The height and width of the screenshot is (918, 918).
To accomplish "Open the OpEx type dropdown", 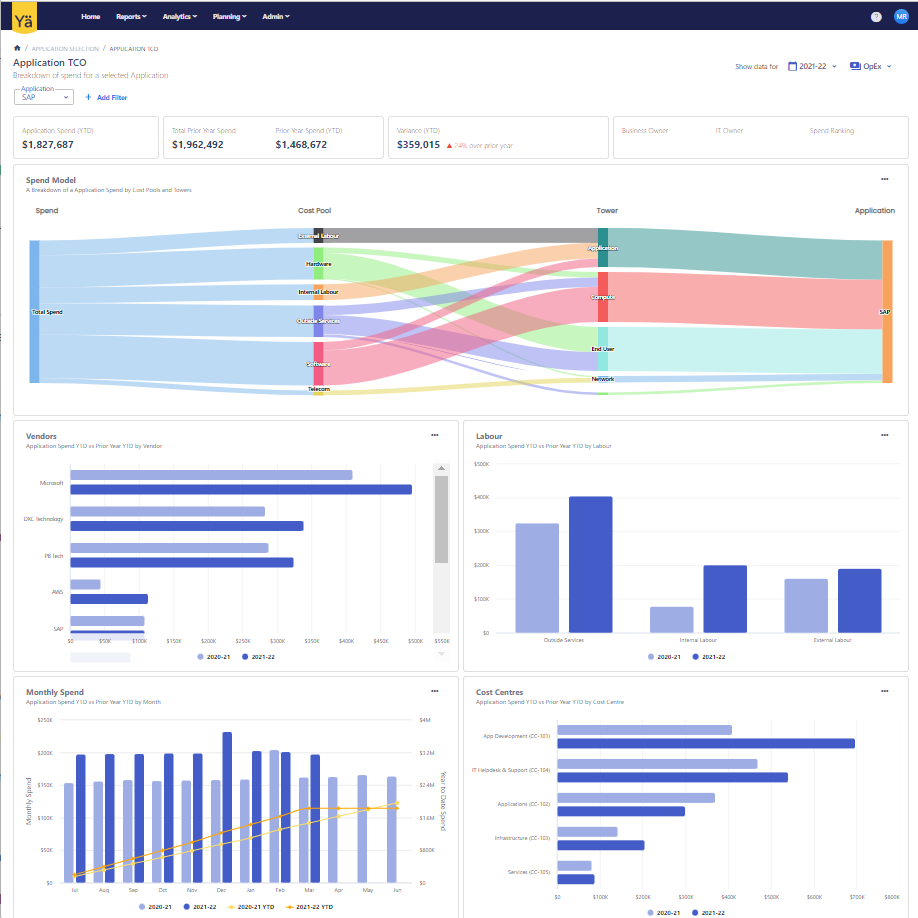I will 871,66.
